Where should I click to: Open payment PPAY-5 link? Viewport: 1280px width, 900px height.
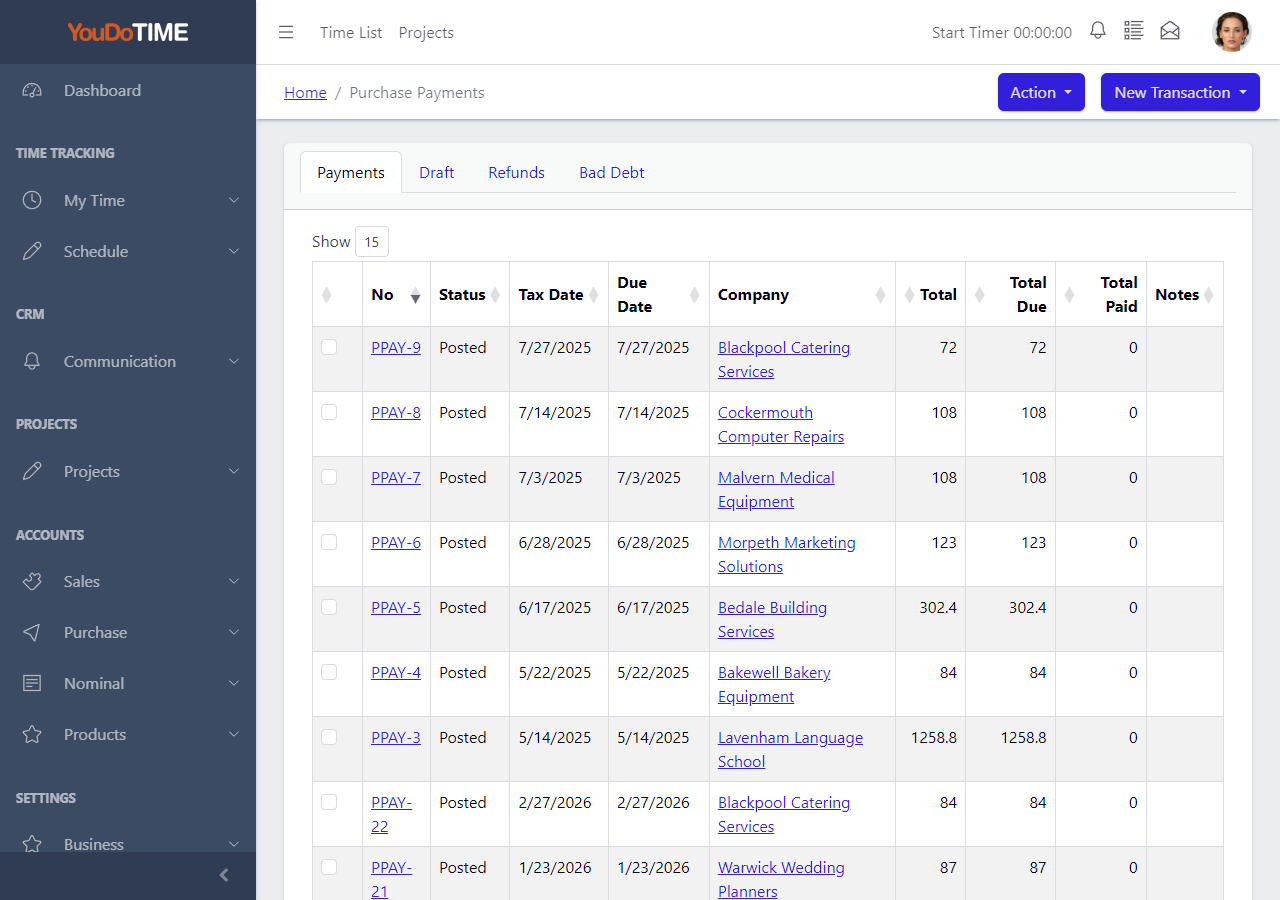[396, 607]
